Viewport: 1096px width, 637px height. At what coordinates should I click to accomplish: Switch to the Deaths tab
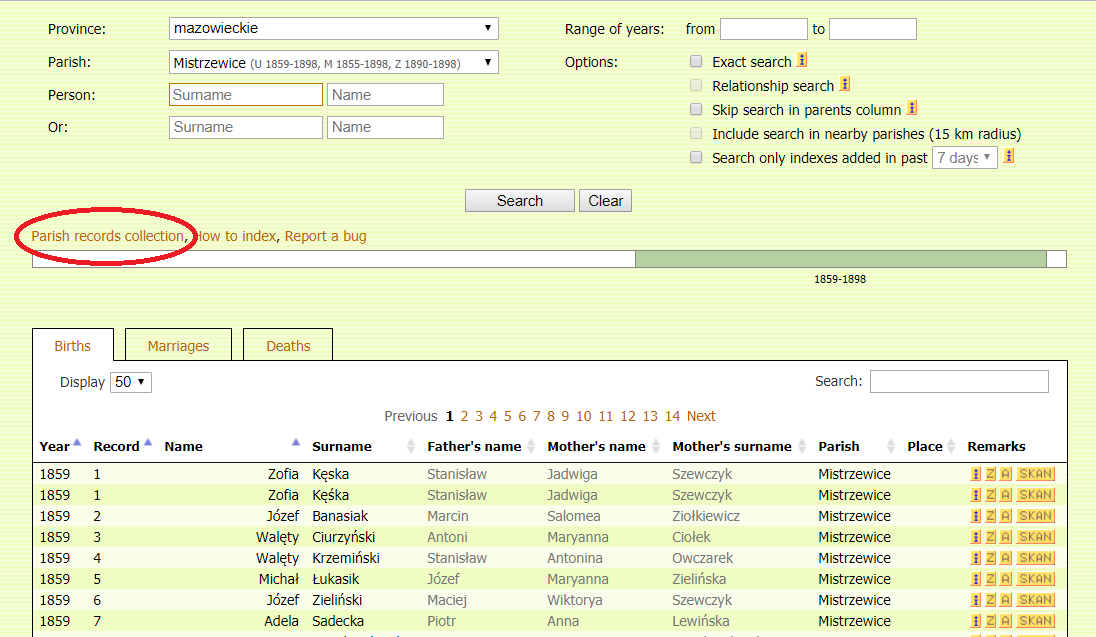[x=288, y=346]
